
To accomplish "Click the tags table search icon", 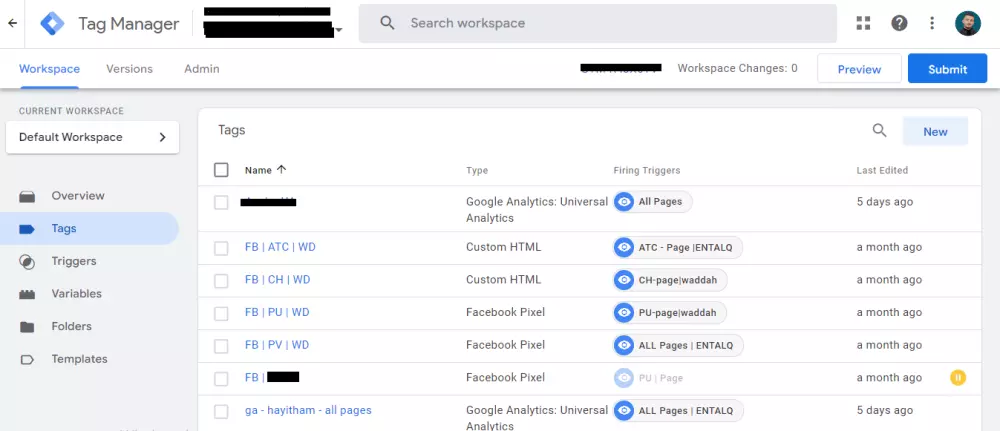I will click(880, 130).
